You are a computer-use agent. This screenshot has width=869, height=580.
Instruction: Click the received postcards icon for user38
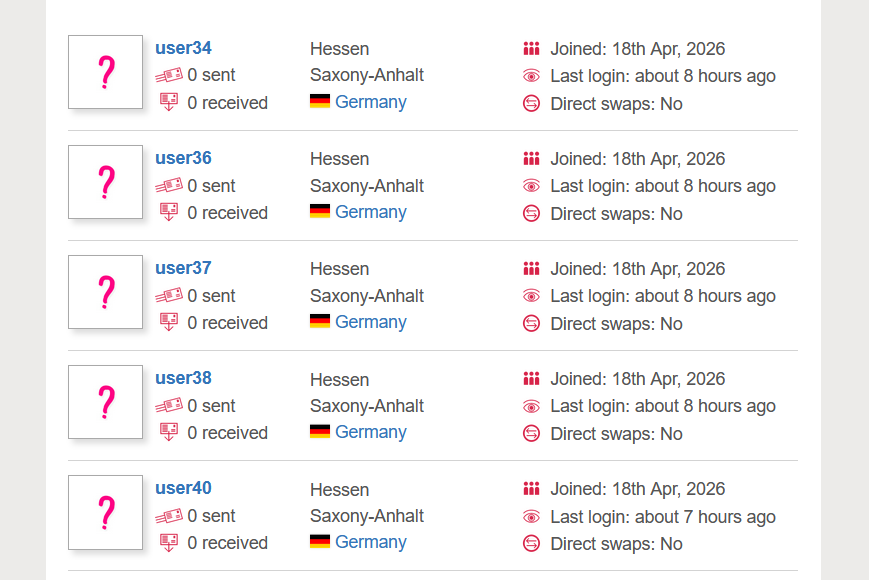click(169, 432)
